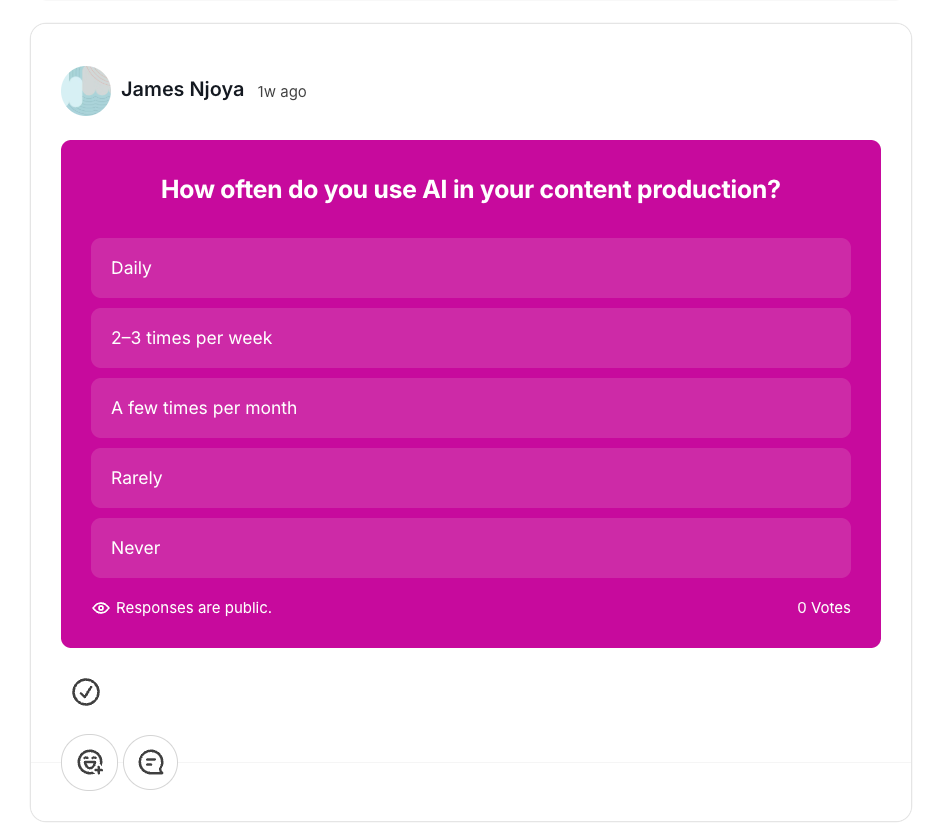Click the 0 Votes label
949x839 pixels.
[823, 608]
